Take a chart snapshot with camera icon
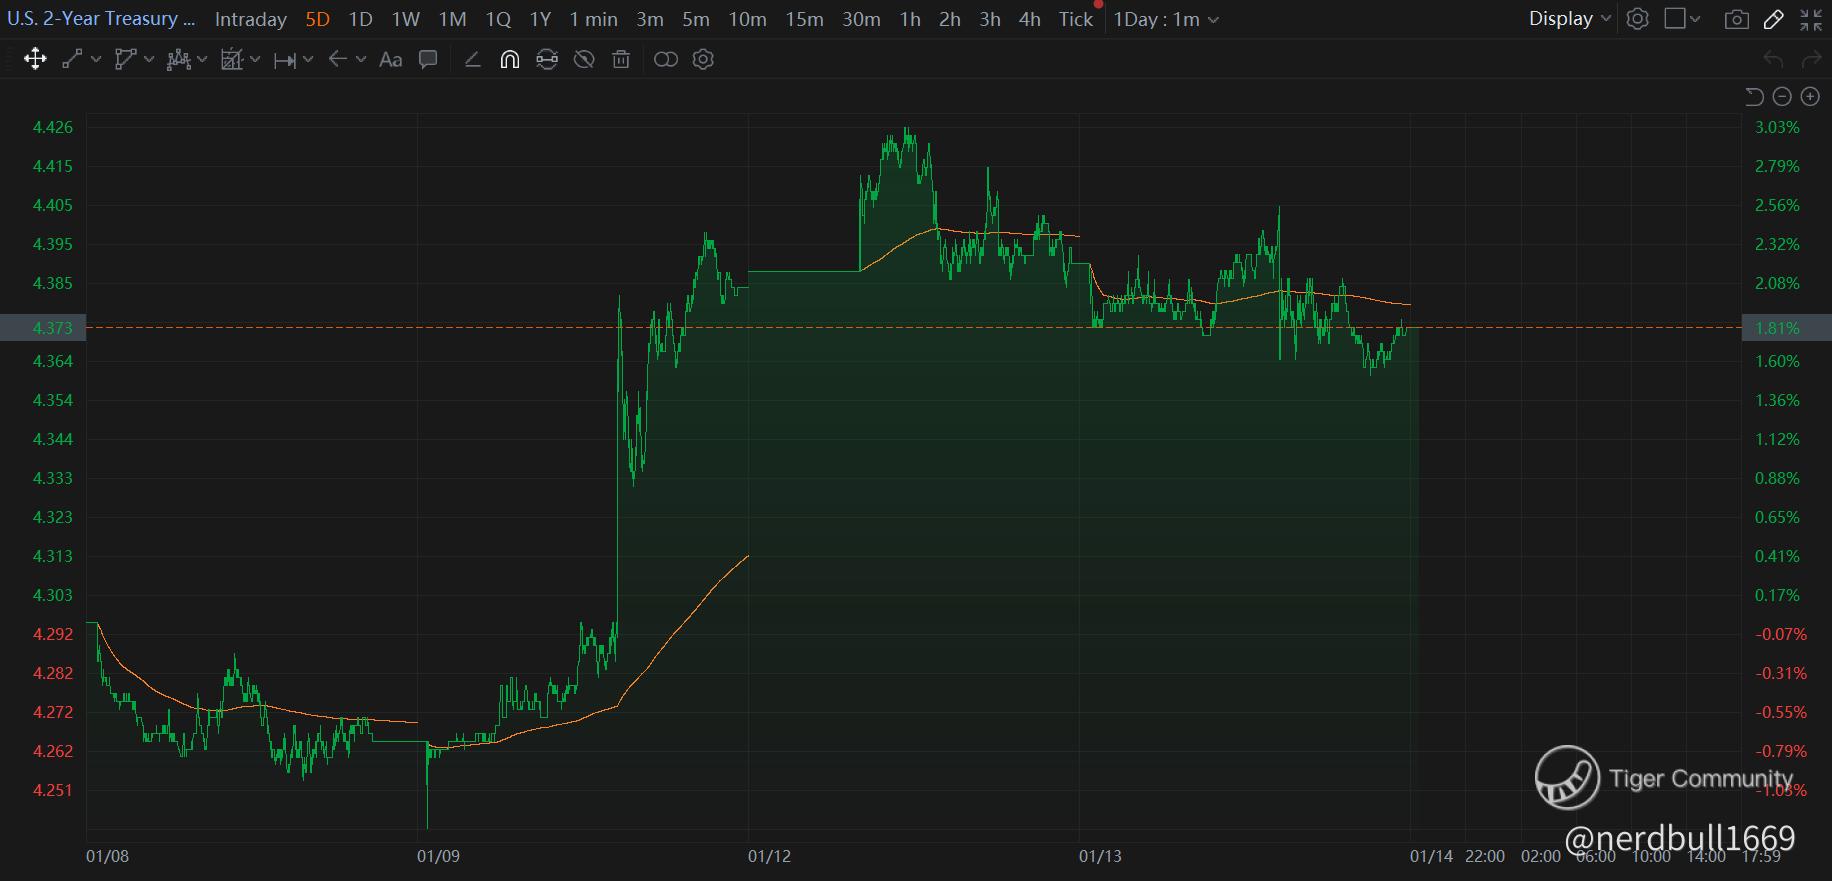 (1737, 19)
